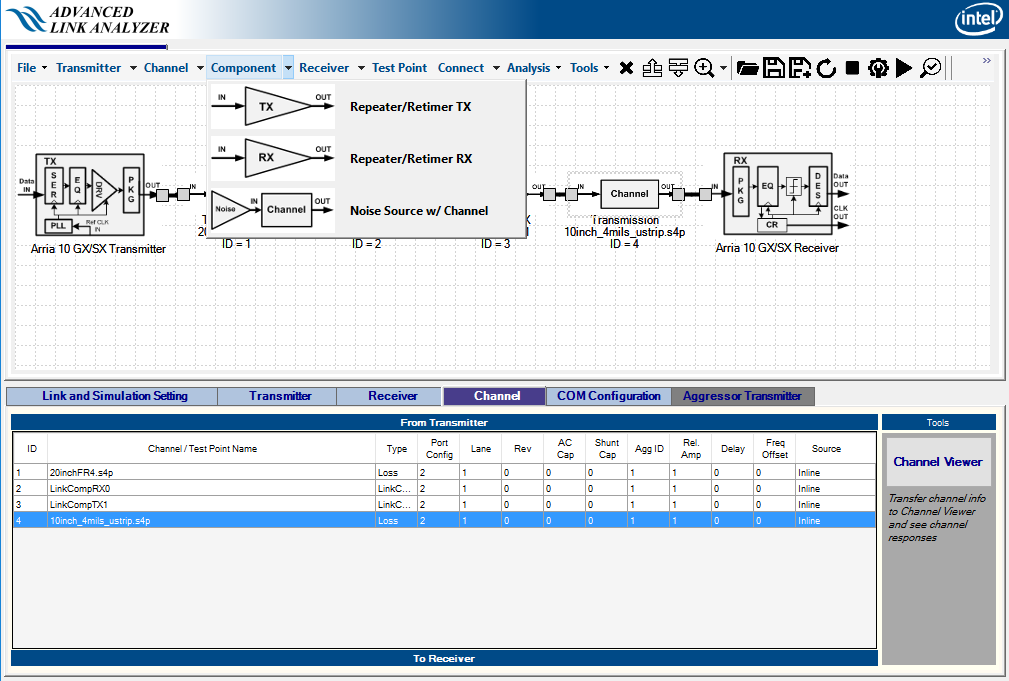Click the open folder icon
The width and height of the screenshot is (1009, 681).
(747, 68)
